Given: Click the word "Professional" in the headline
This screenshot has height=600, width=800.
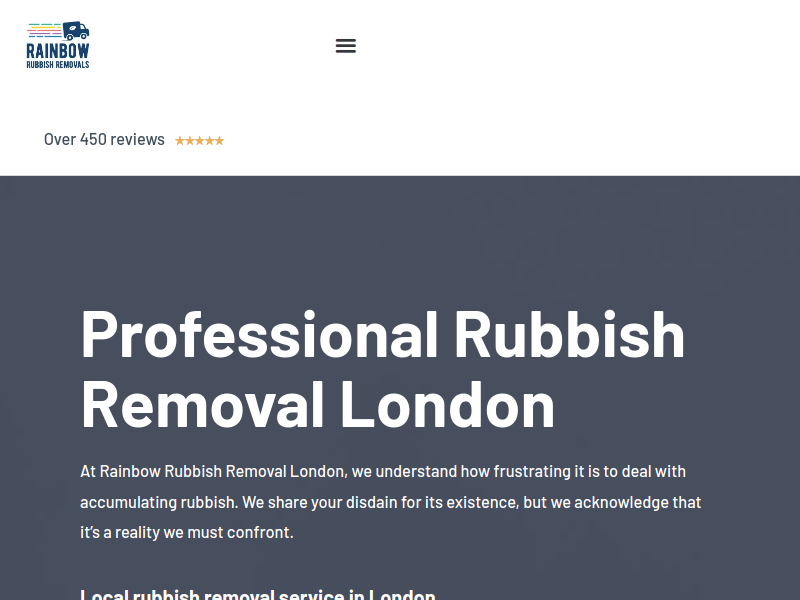Looking at the screenshot, I should point(259,335).
